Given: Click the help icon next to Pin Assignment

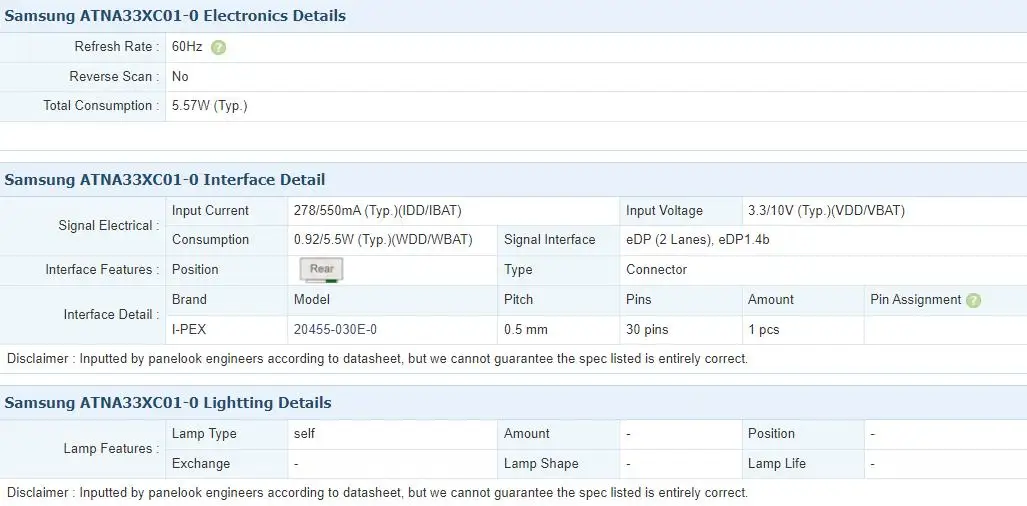Looking at the screenshot, I should pyautogui.click(x=973, y=300).
